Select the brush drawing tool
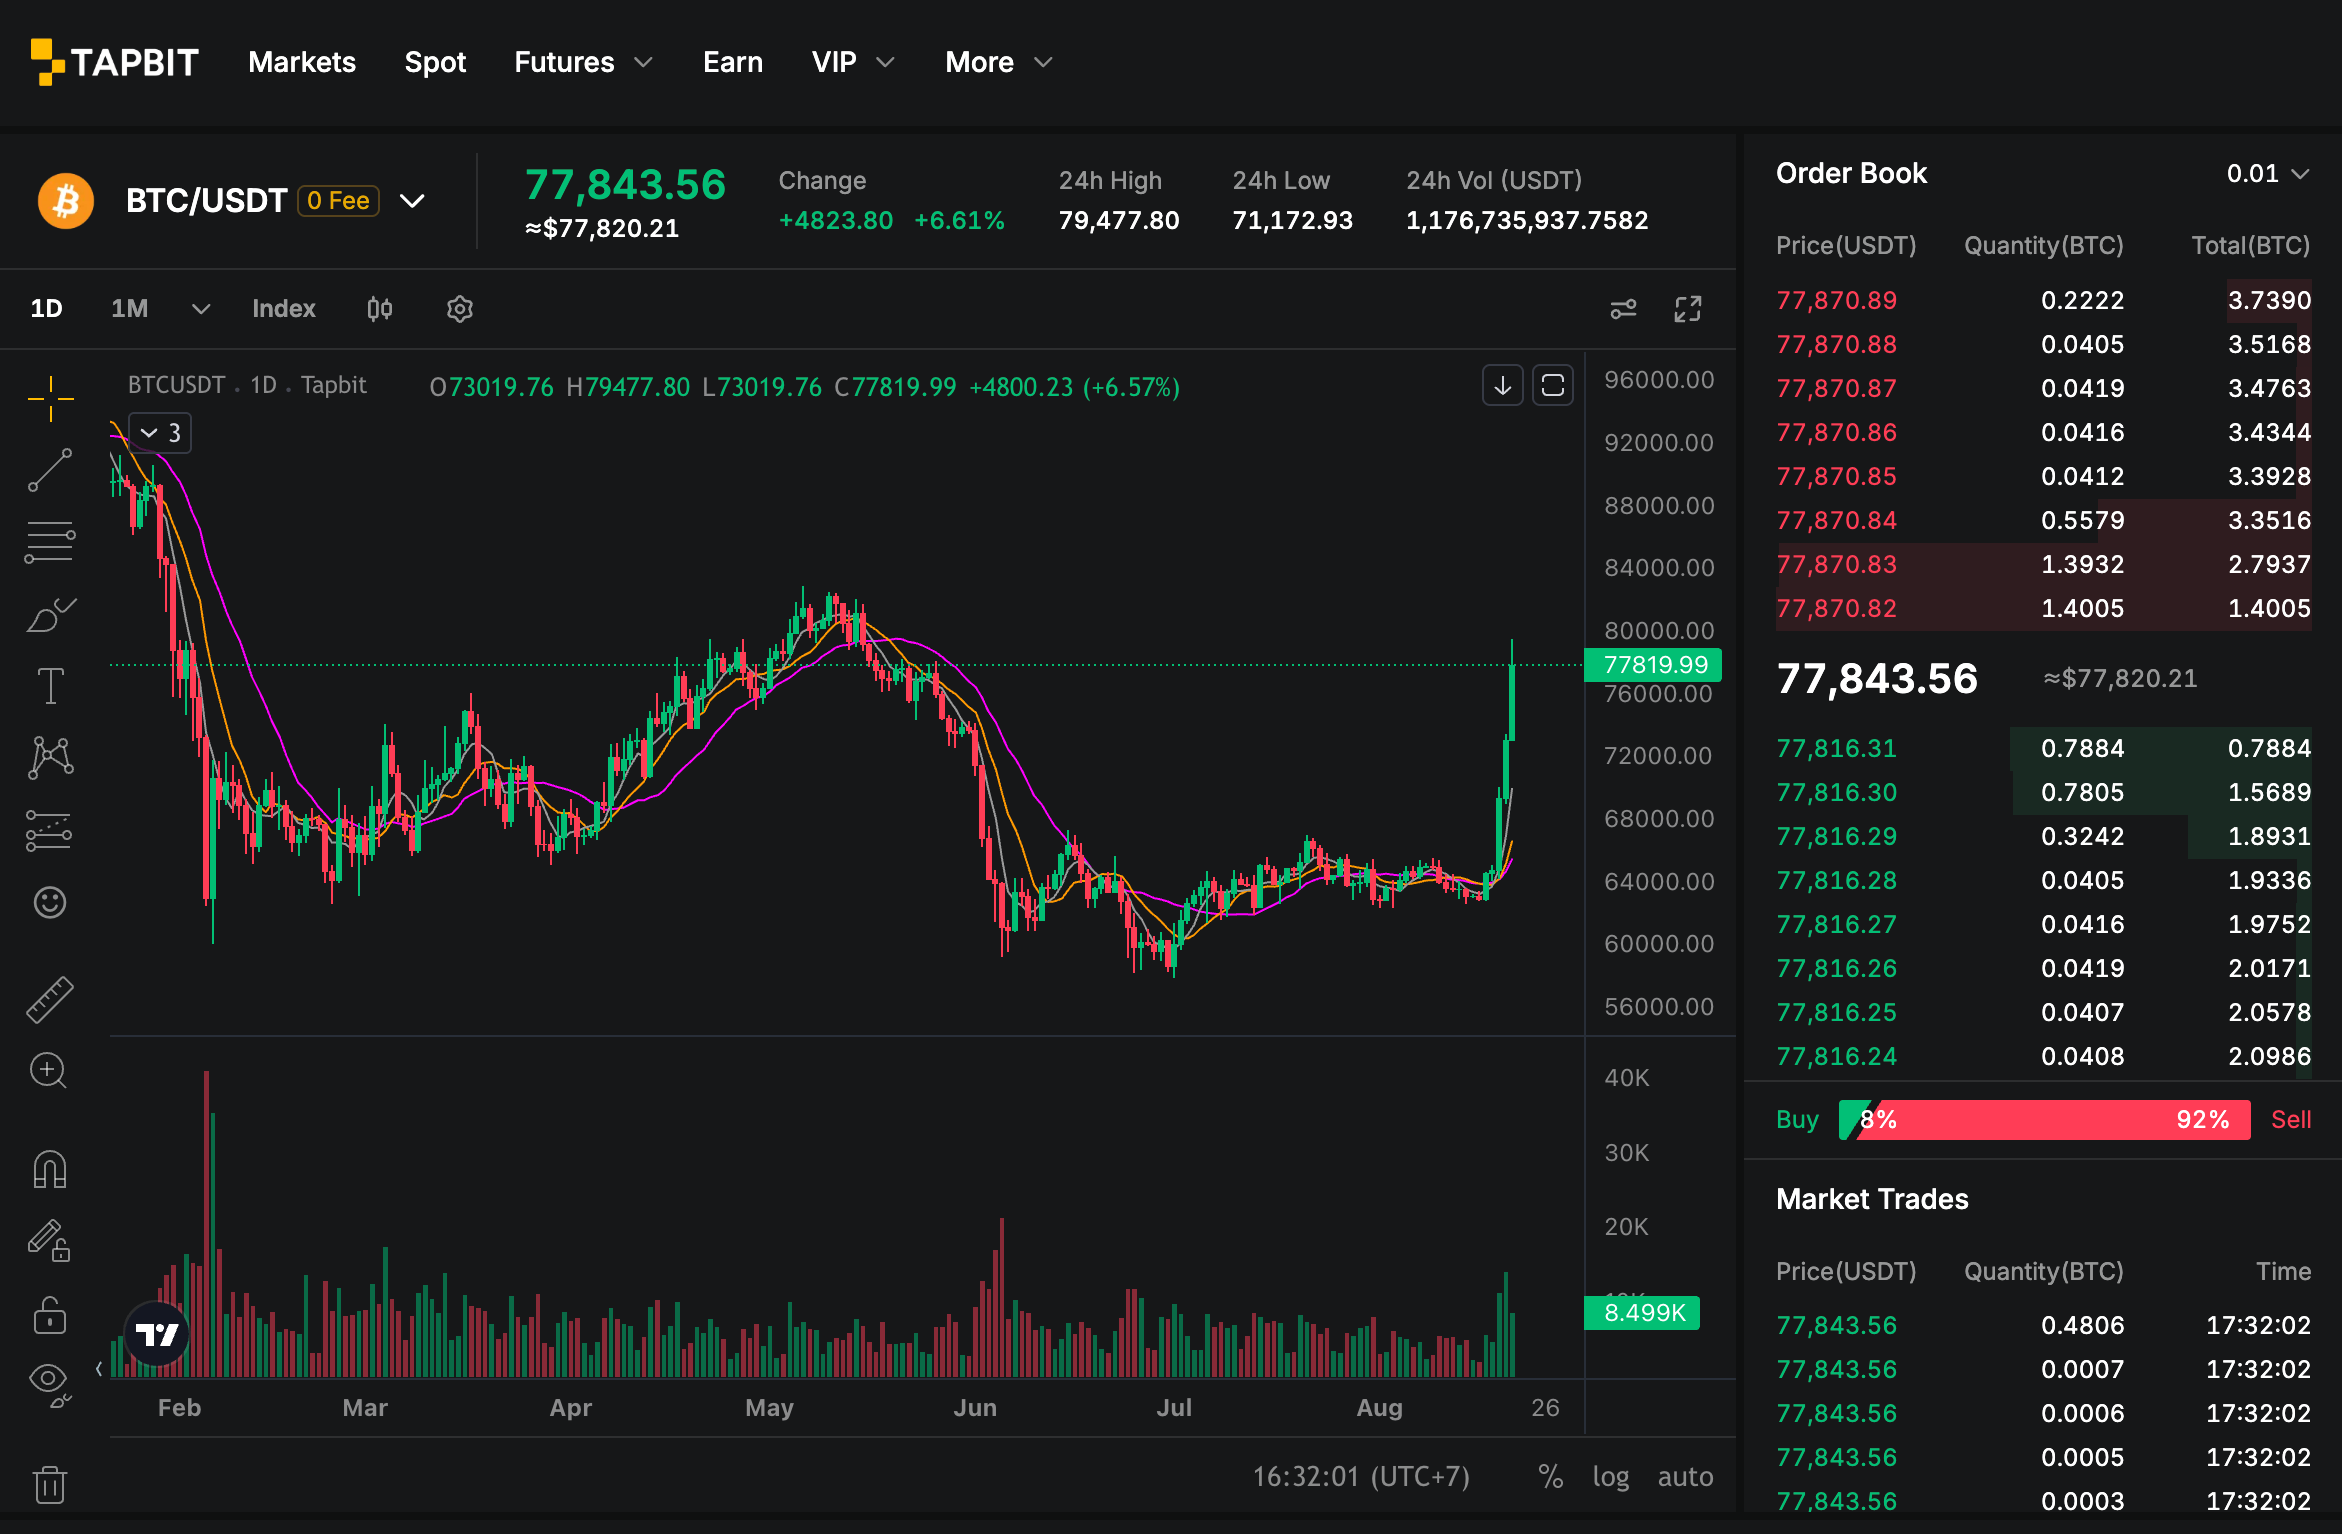 [50, 615]
